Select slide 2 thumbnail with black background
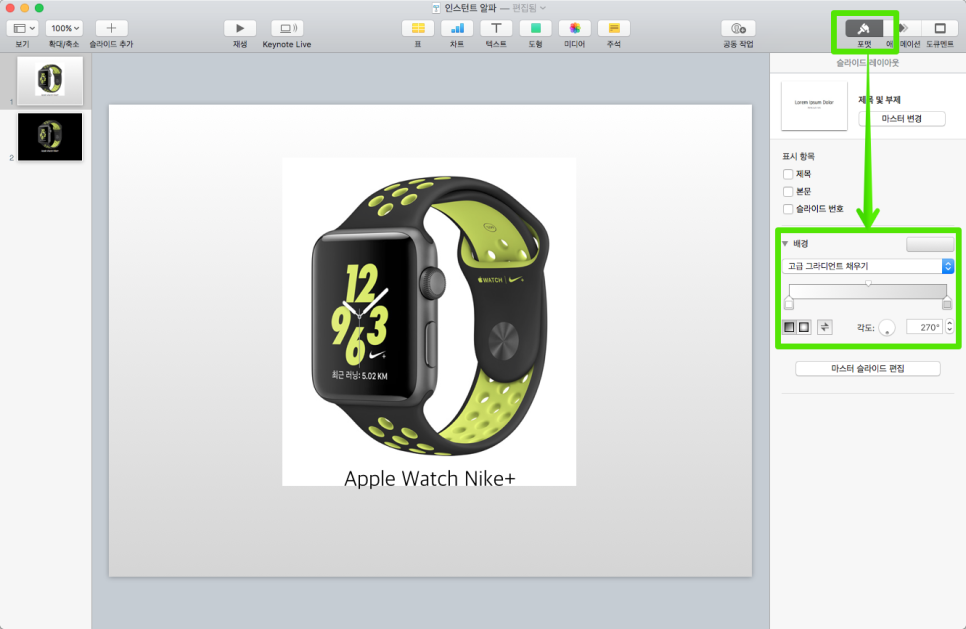966x629 pixels. [x=50, y=137]
